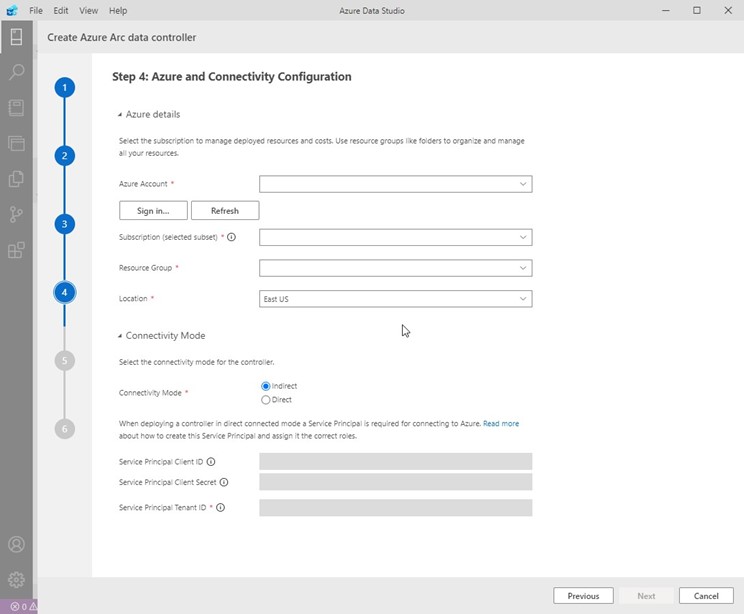Open the Connections view in the activity bar

16,37
